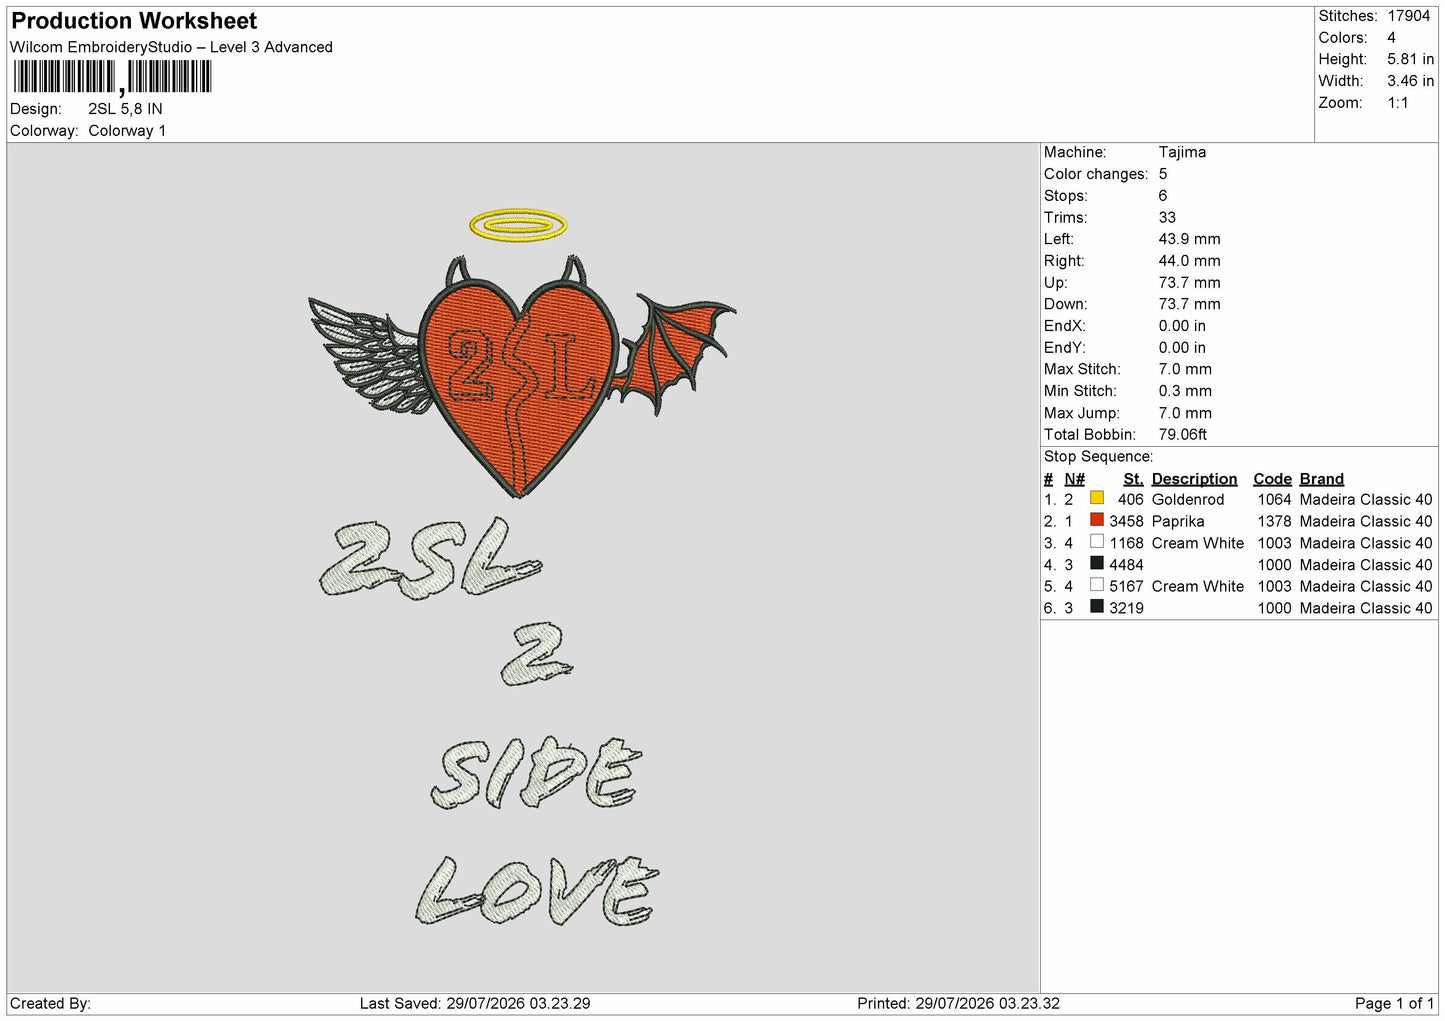Image resolution: width=1445 pixels, height=1021 pixels.
Task: Click the 'Description' column header
Action: pos(1194,479)
